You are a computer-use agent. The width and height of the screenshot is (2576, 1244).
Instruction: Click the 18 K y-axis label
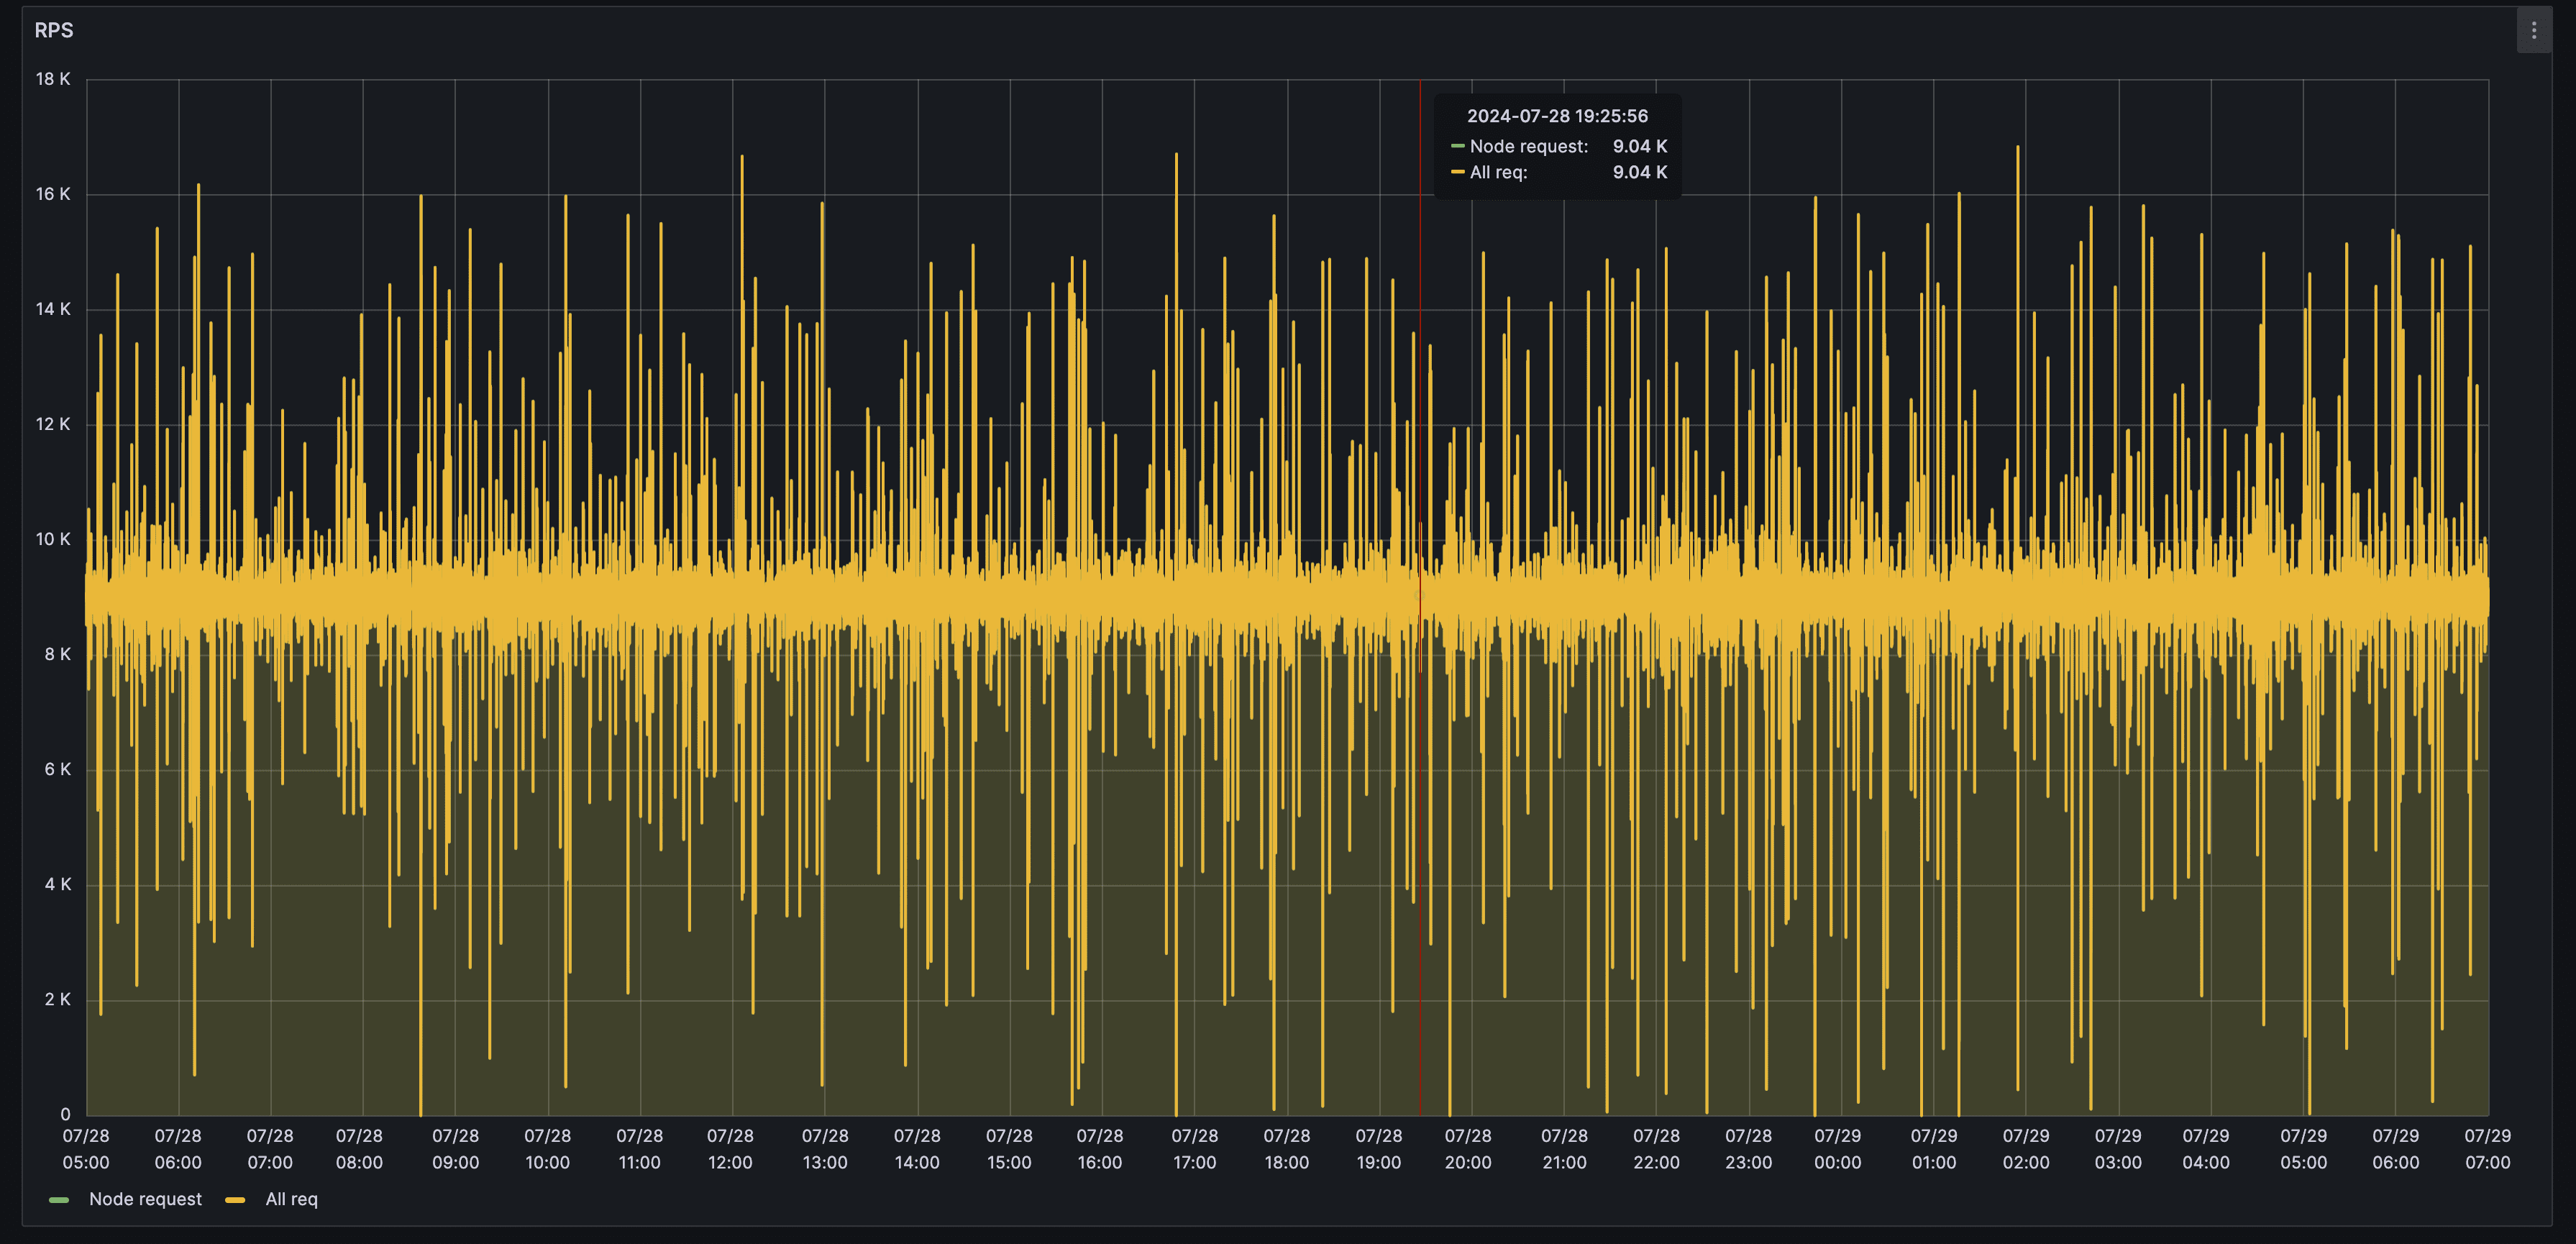point(53,79)
